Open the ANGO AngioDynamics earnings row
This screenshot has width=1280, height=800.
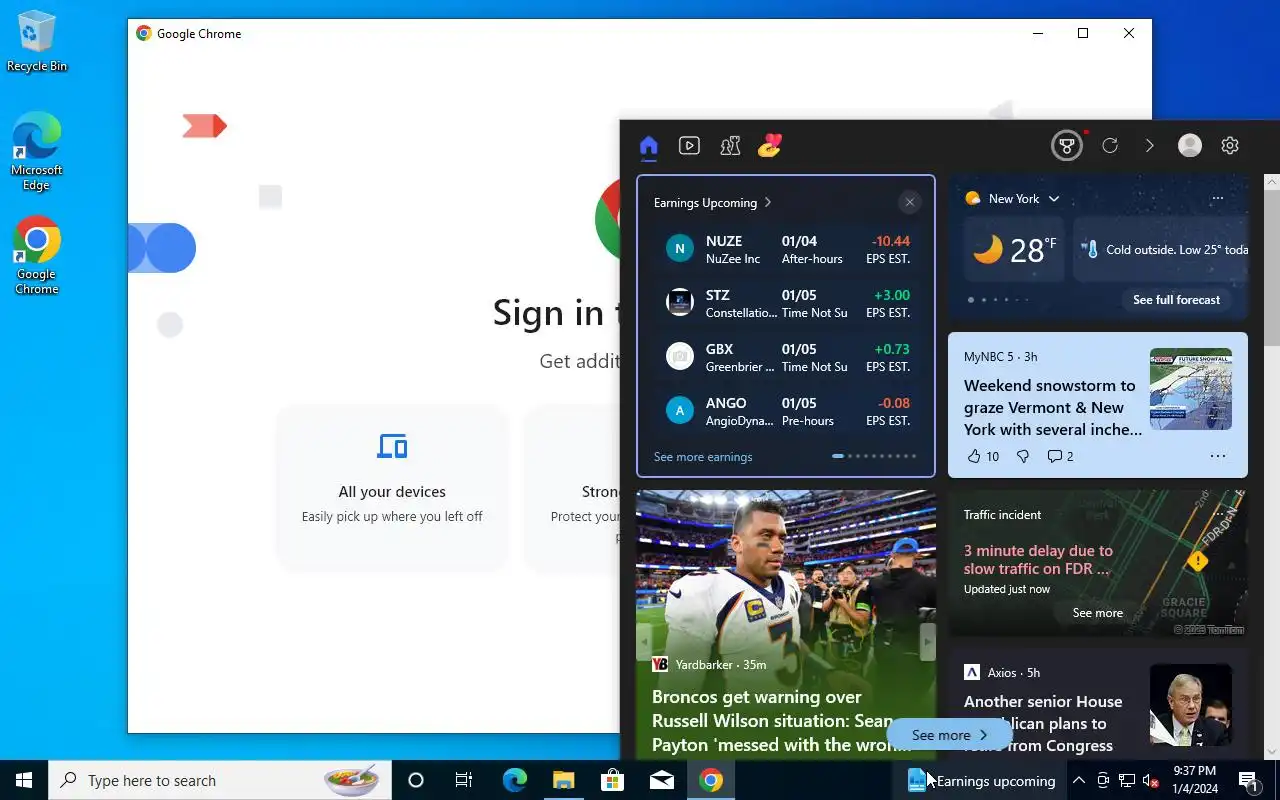[x=786, y=411]
